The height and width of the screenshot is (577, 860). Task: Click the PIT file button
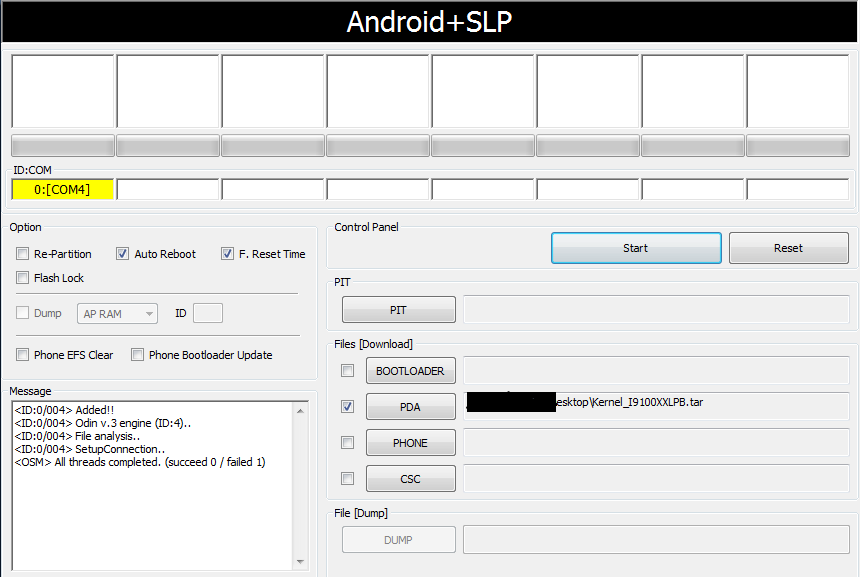399,310
